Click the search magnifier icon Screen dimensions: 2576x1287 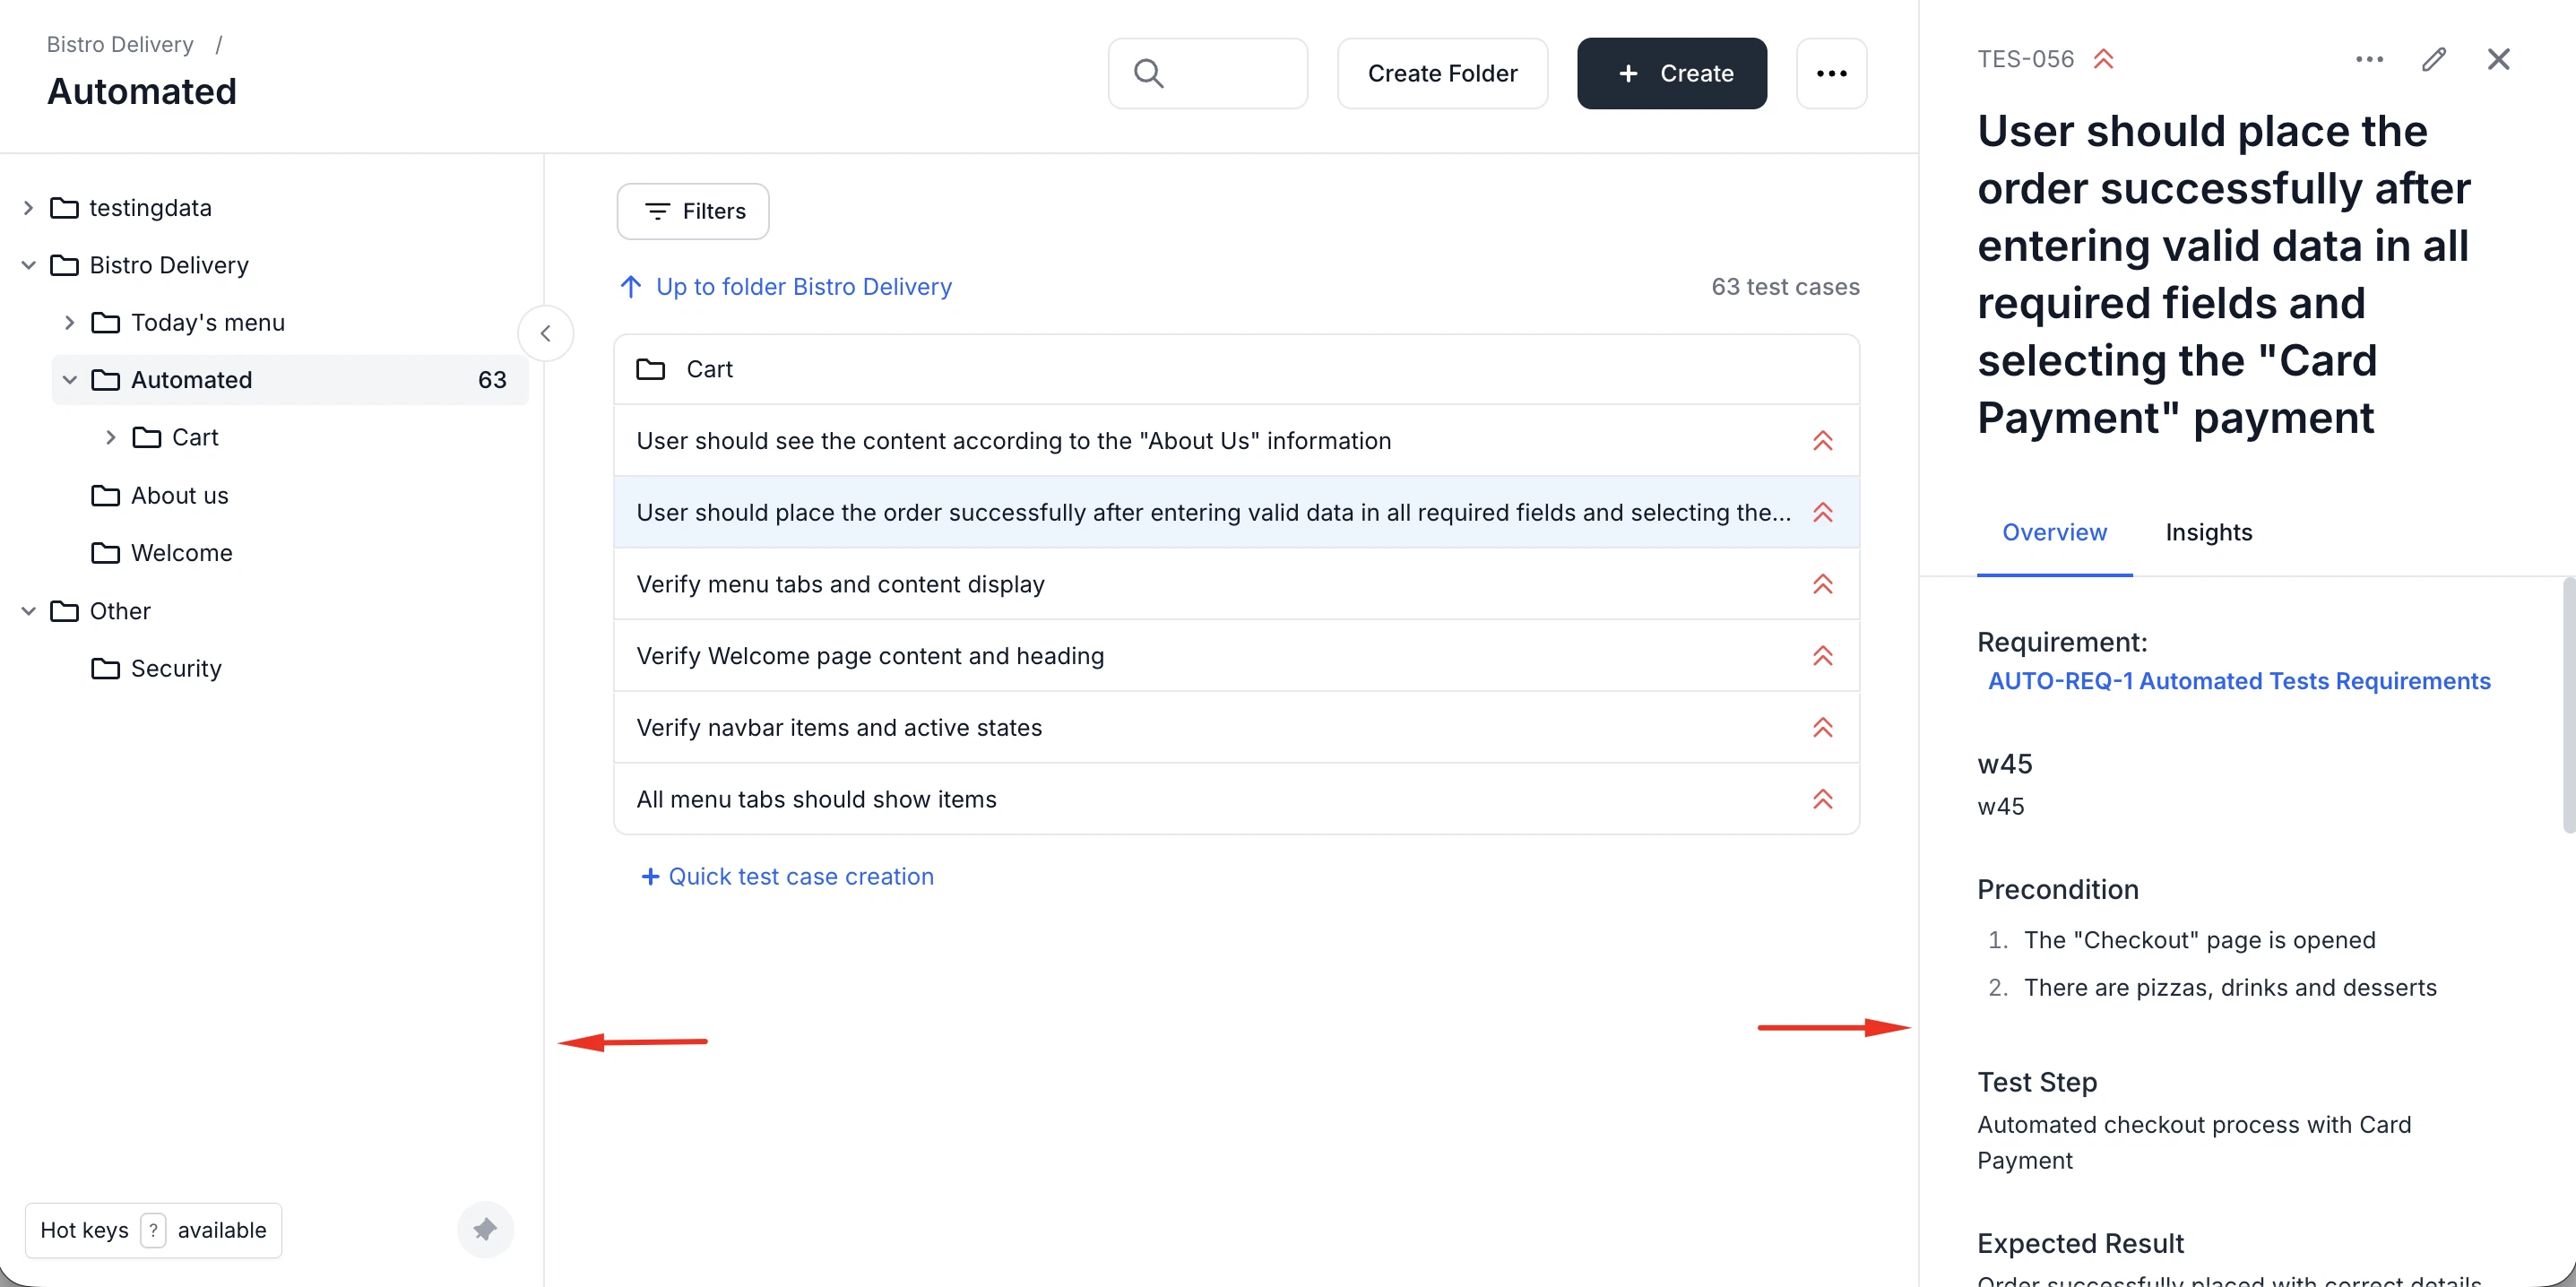click(1148, 73)
